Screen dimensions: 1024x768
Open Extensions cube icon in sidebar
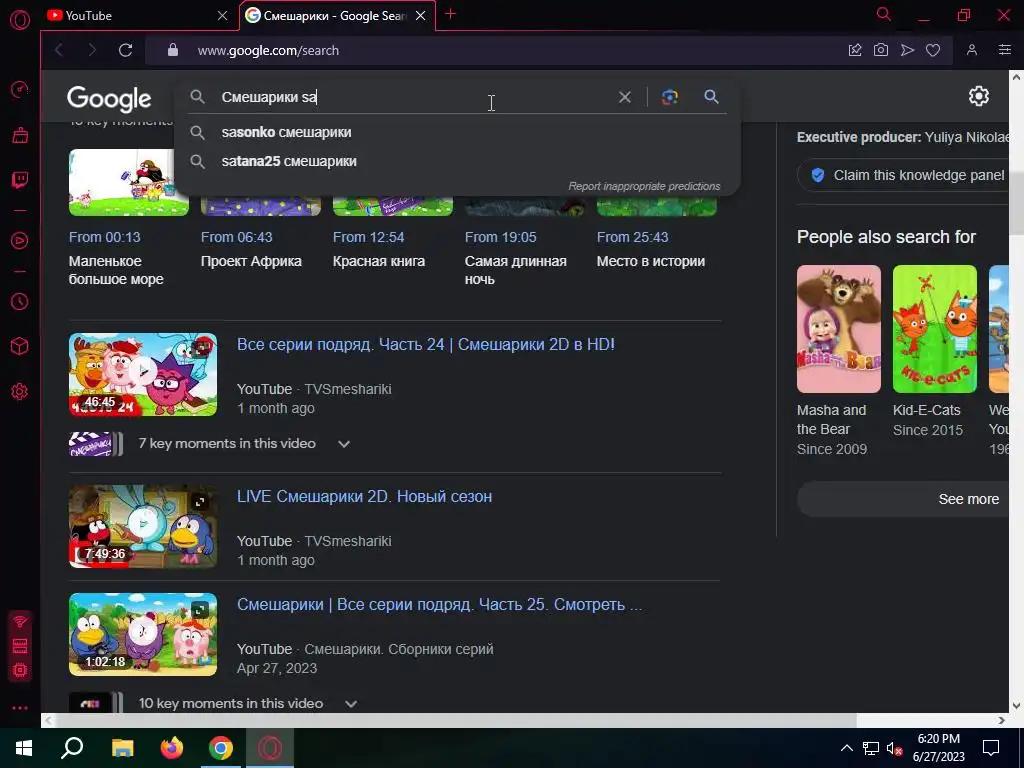point(20,346)
